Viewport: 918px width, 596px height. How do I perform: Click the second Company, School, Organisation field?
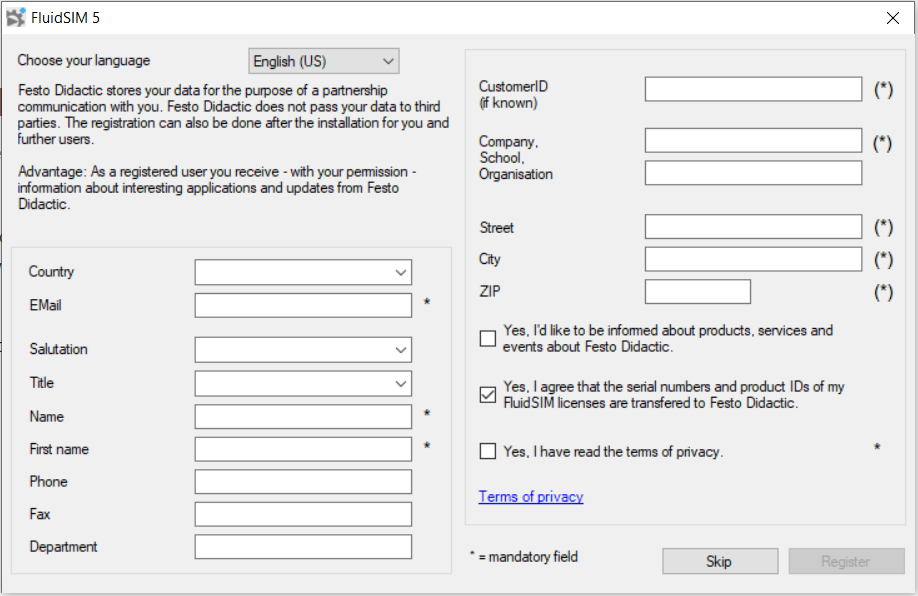click(753, 173)
